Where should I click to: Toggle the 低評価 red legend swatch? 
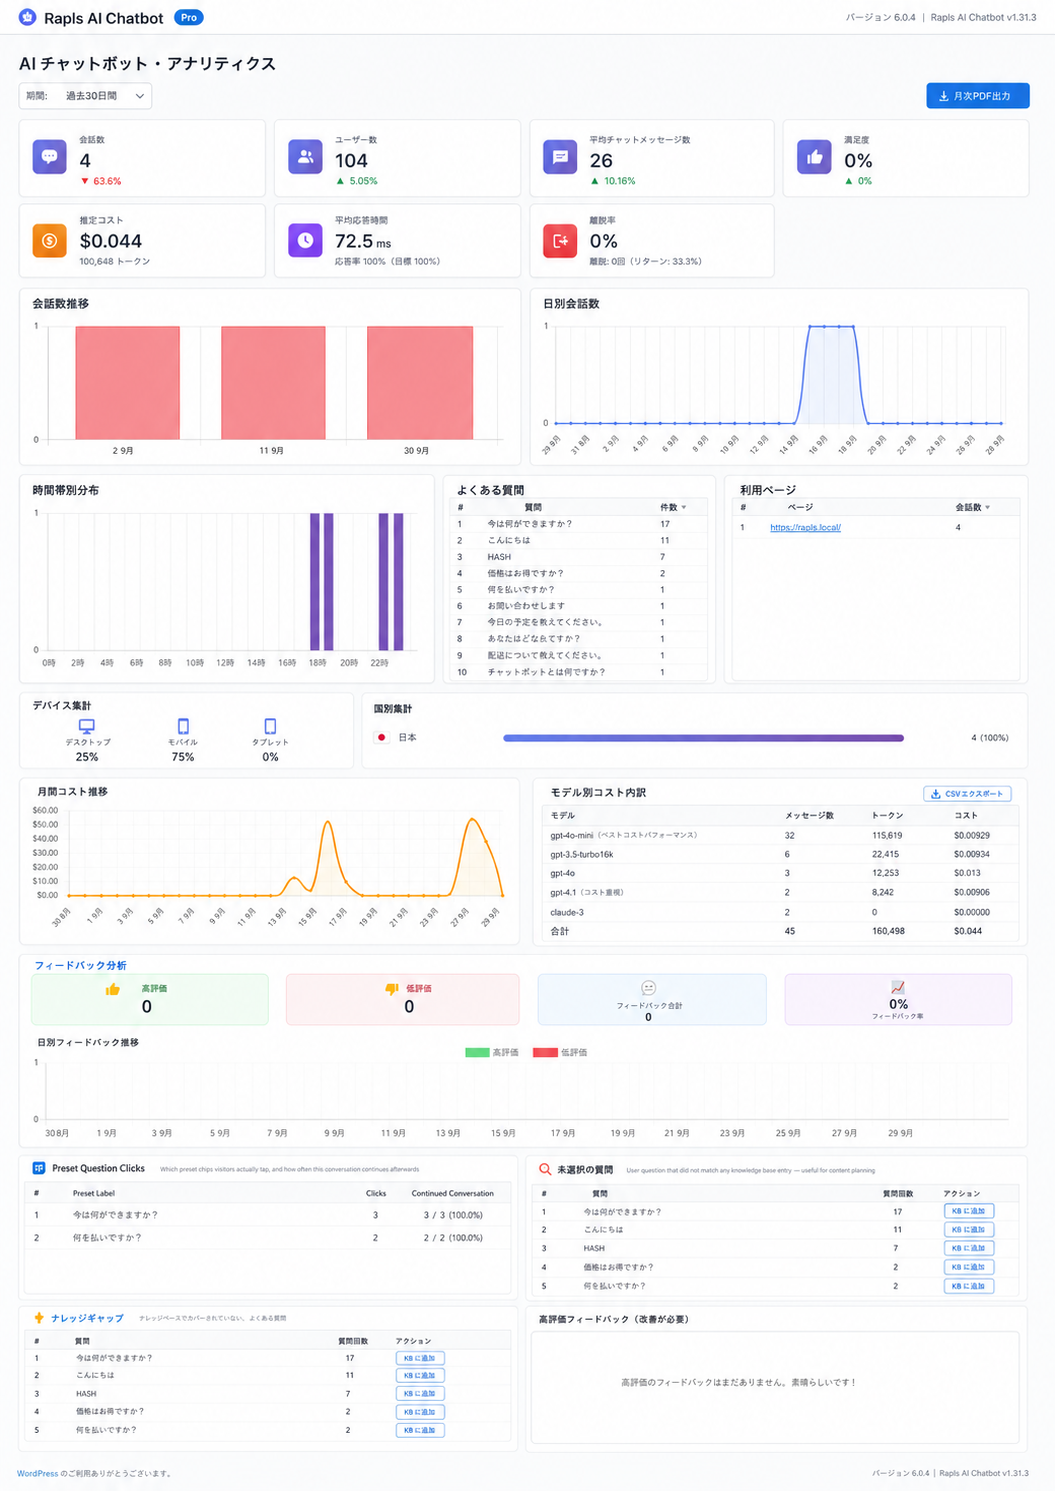click(545, 1052)
